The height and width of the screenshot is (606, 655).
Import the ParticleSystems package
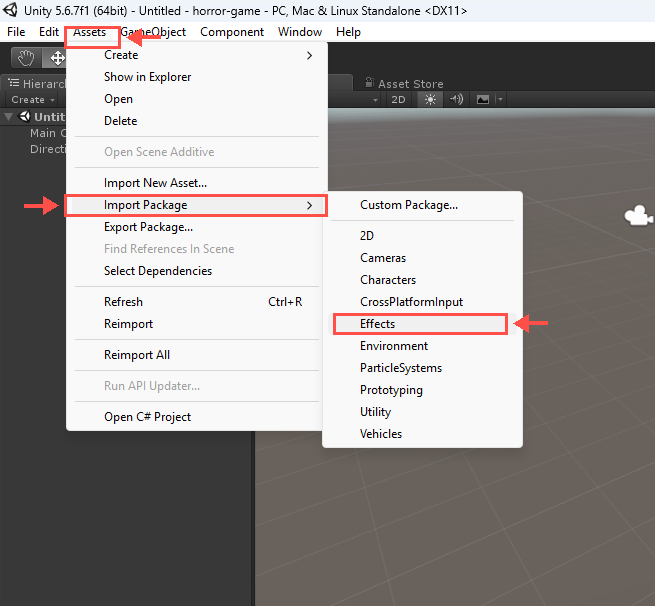point(422,368)
